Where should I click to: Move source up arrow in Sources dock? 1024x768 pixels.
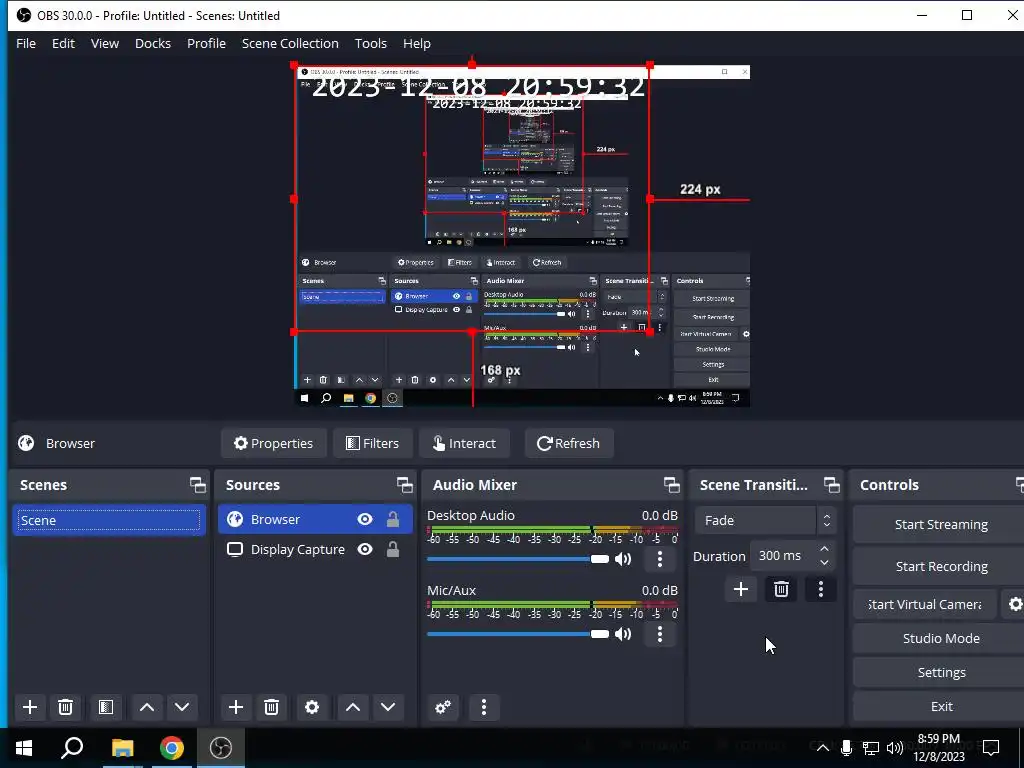(x=353, y=707)
